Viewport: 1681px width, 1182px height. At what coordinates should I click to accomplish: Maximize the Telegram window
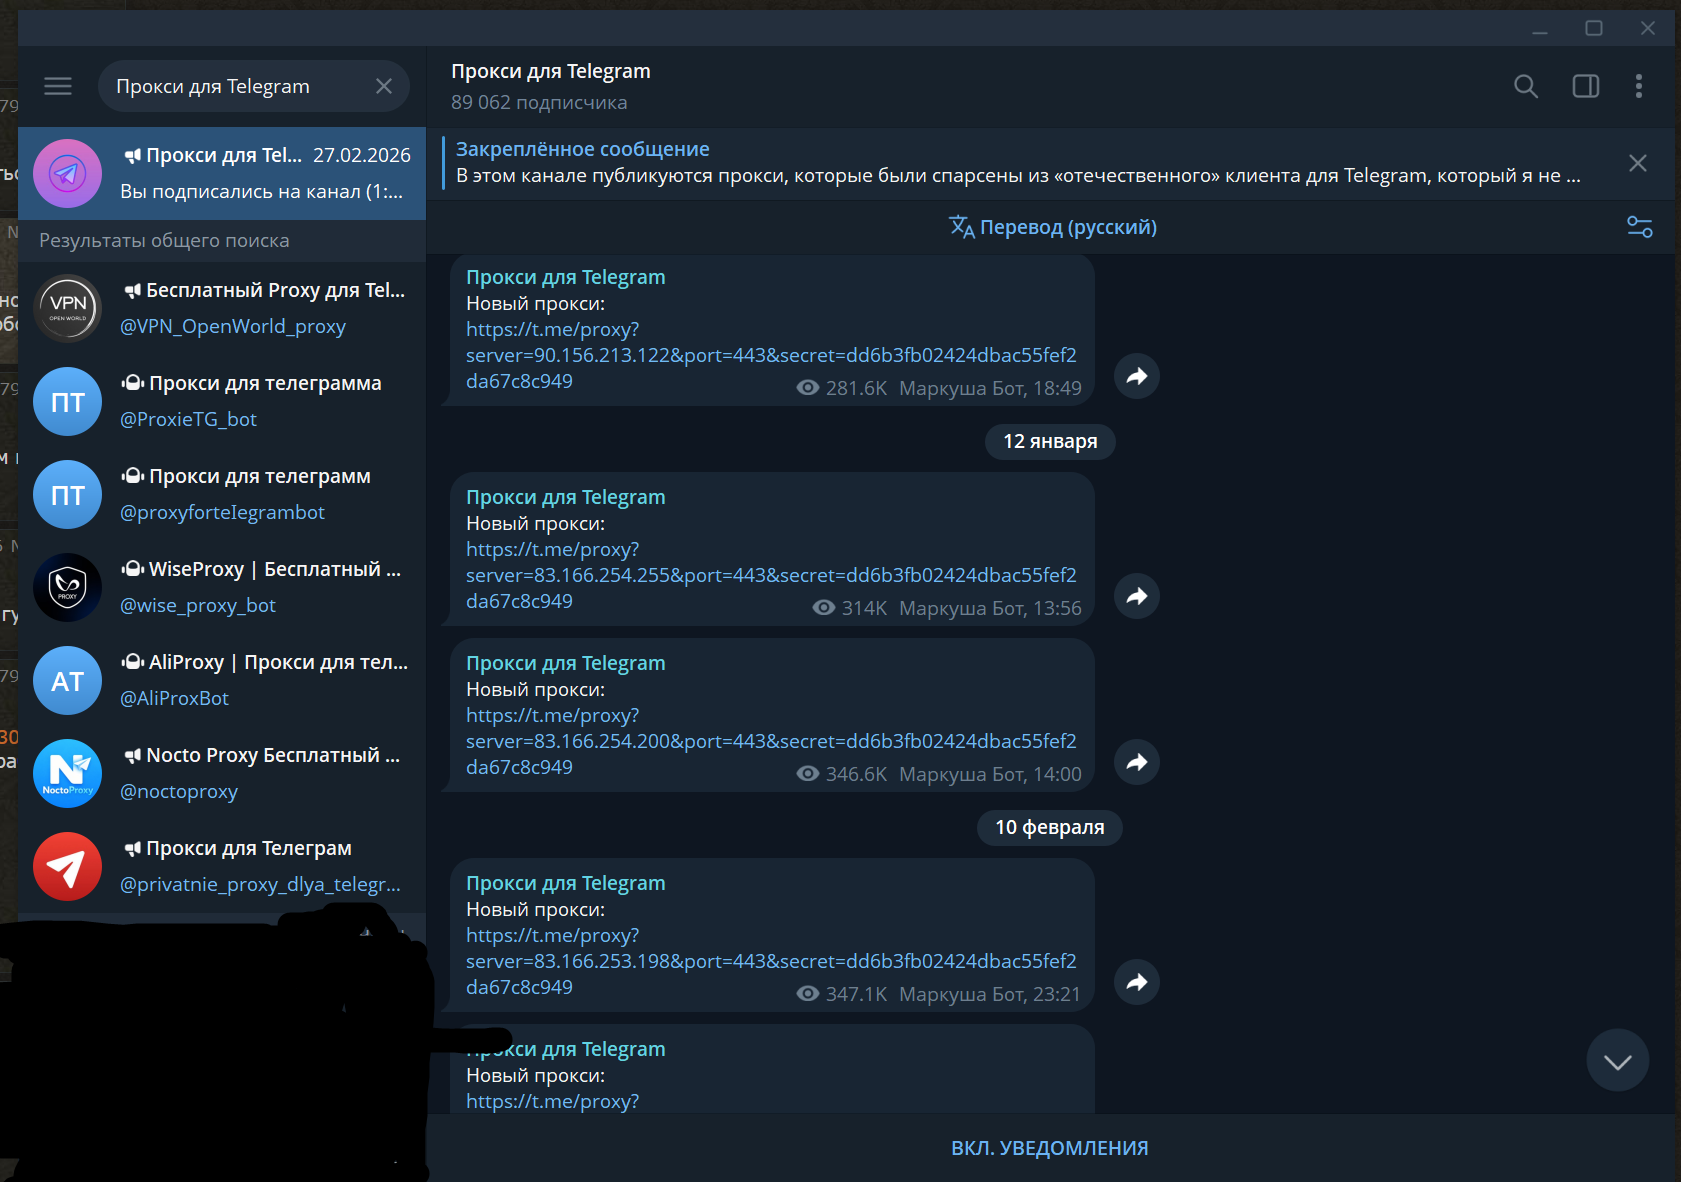click(1594, 29)
